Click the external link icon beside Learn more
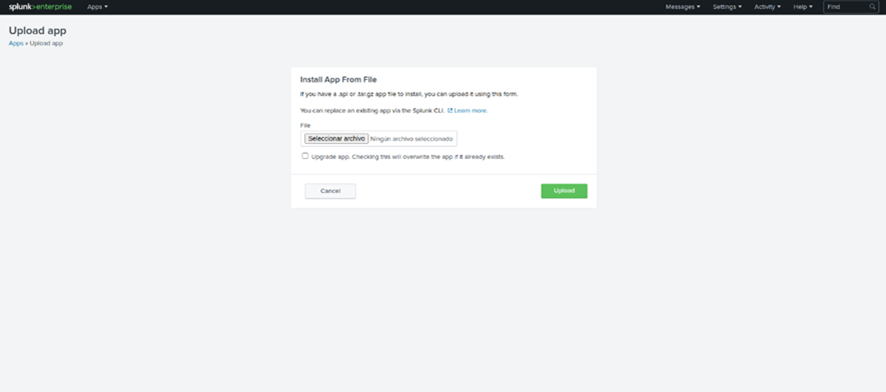The height and width of the screenshot is (392, 886). 450,111
